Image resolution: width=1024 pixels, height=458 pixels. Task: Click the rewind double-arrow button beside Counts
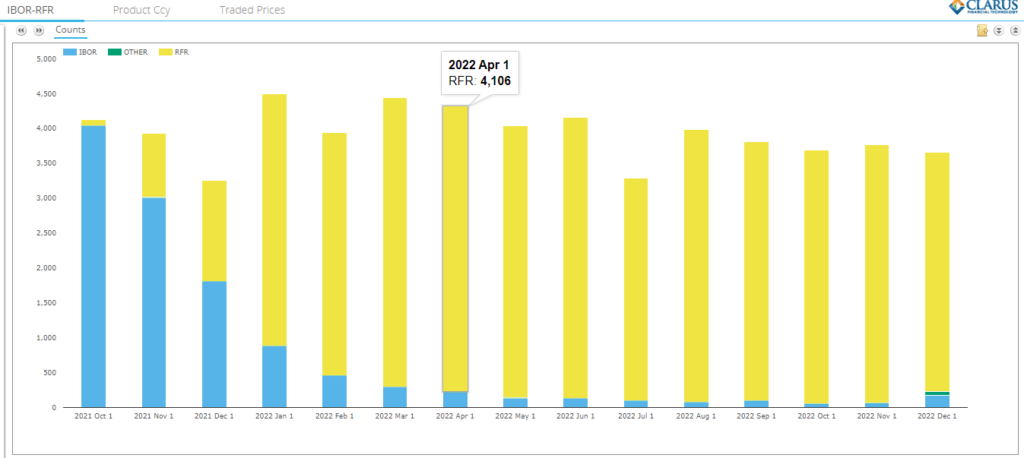(21, 31)
